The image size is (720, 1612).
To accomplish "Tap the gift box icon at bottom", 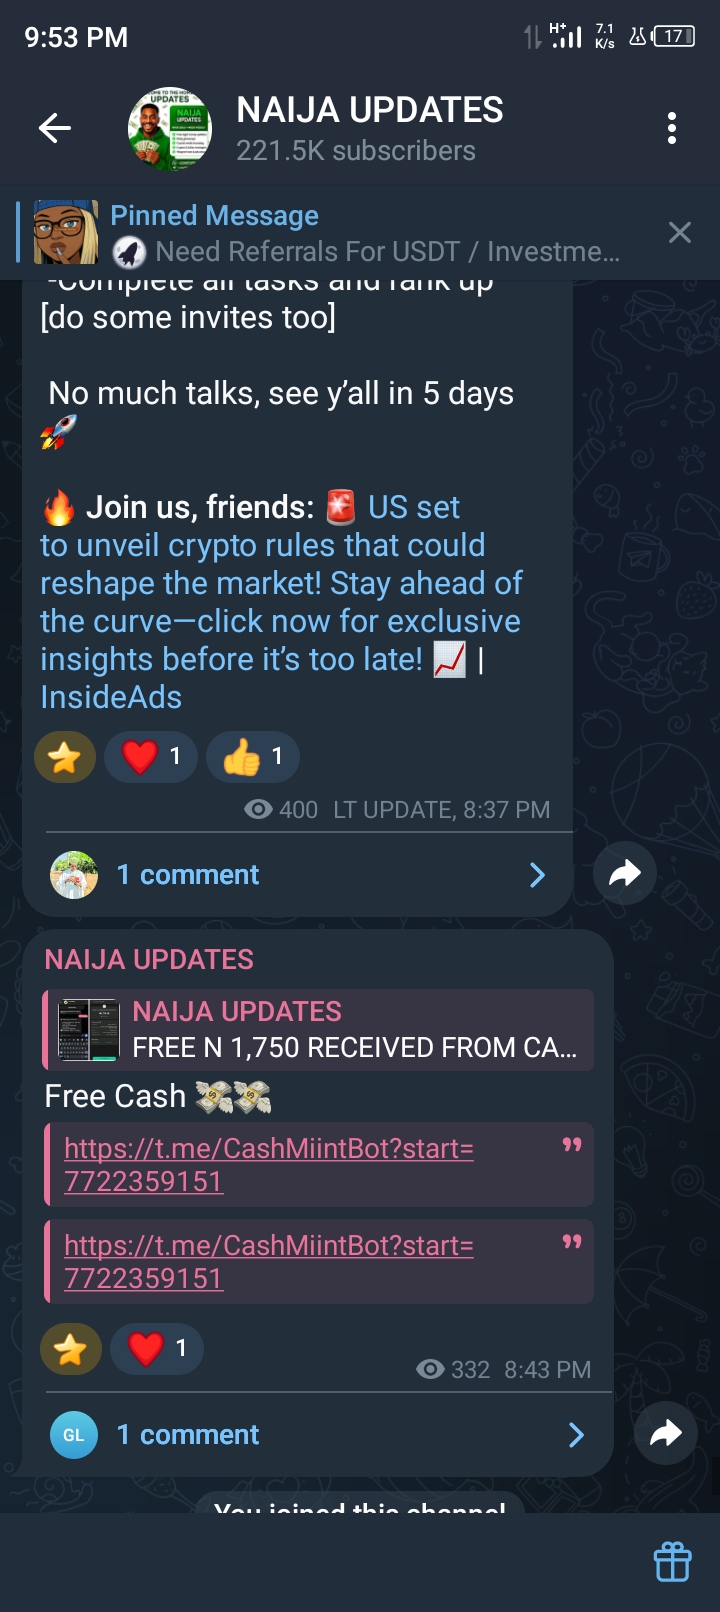I will tap(672, 1562).
